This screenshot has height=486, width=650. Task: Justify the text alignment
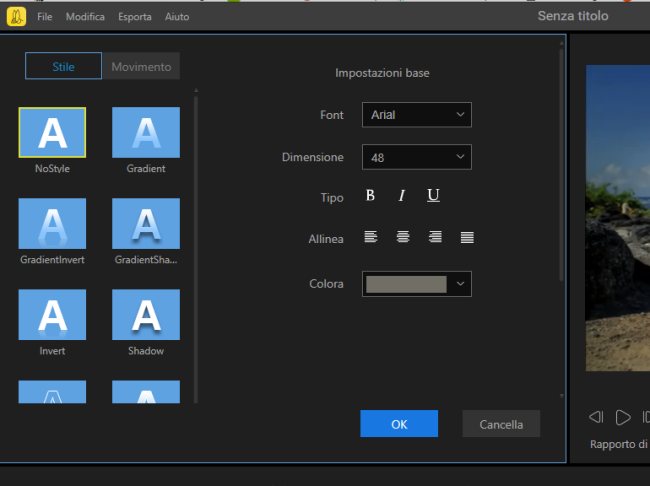467,238
